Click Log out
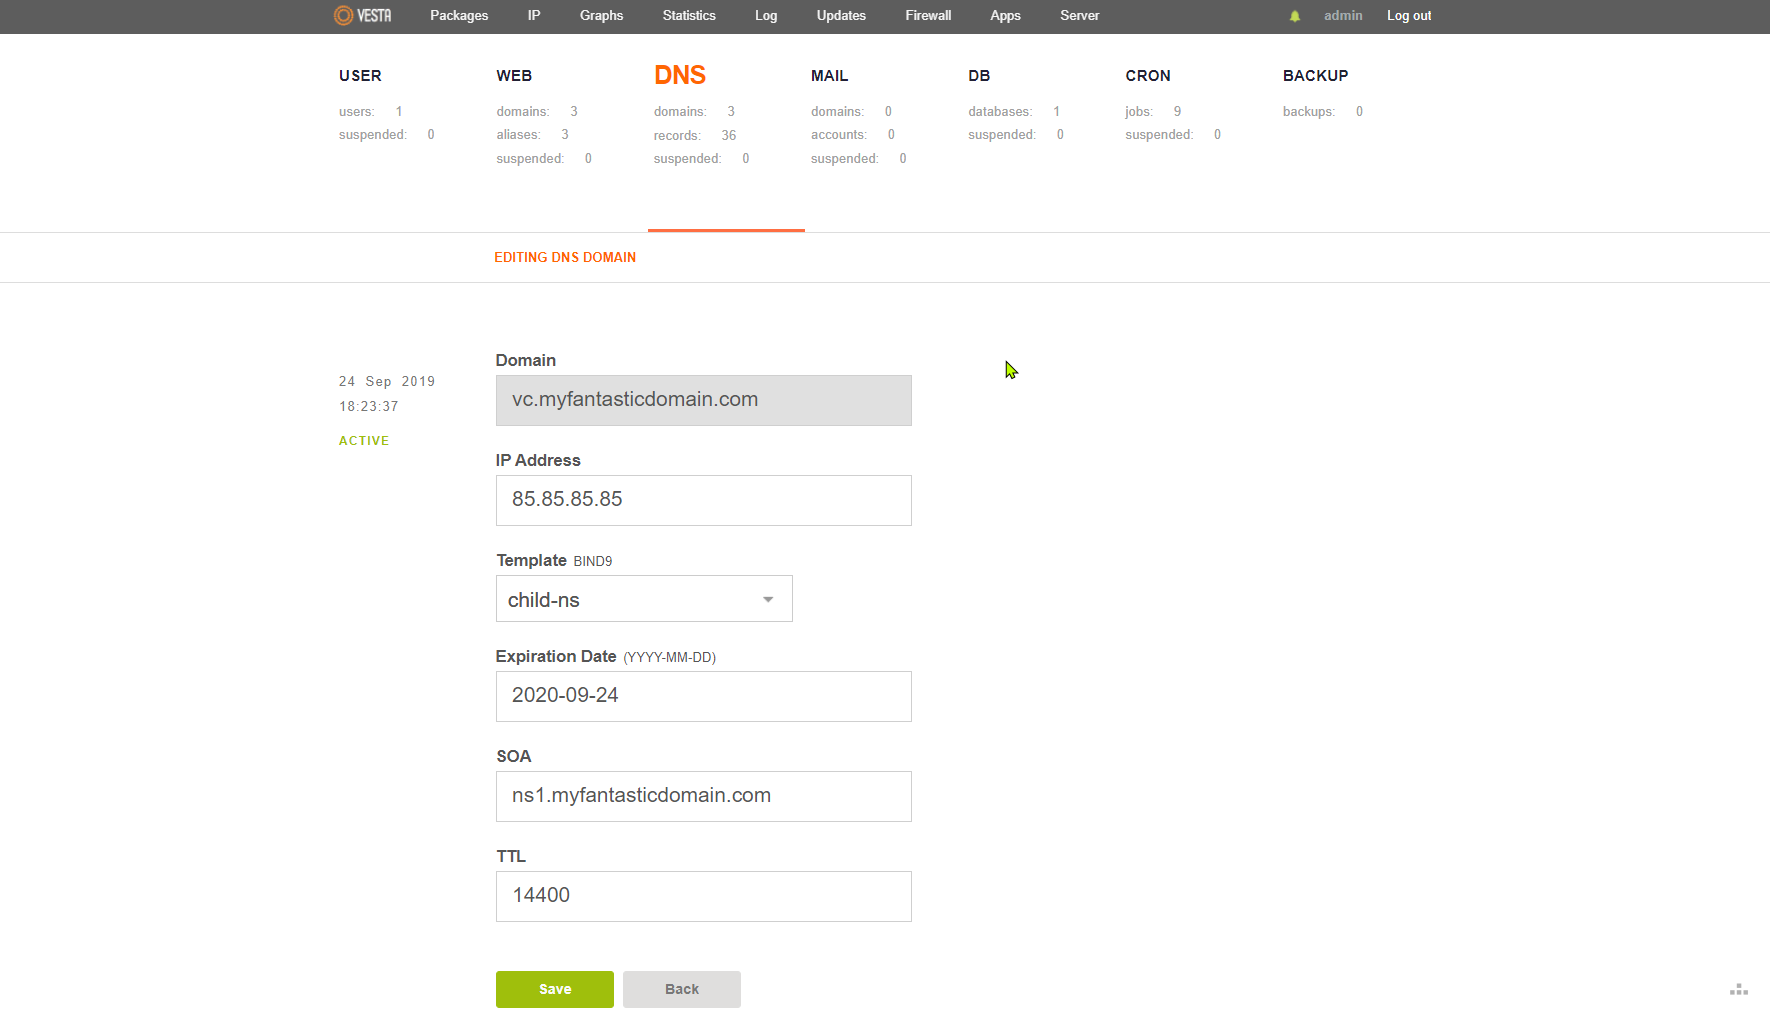 click(1409, 15)
